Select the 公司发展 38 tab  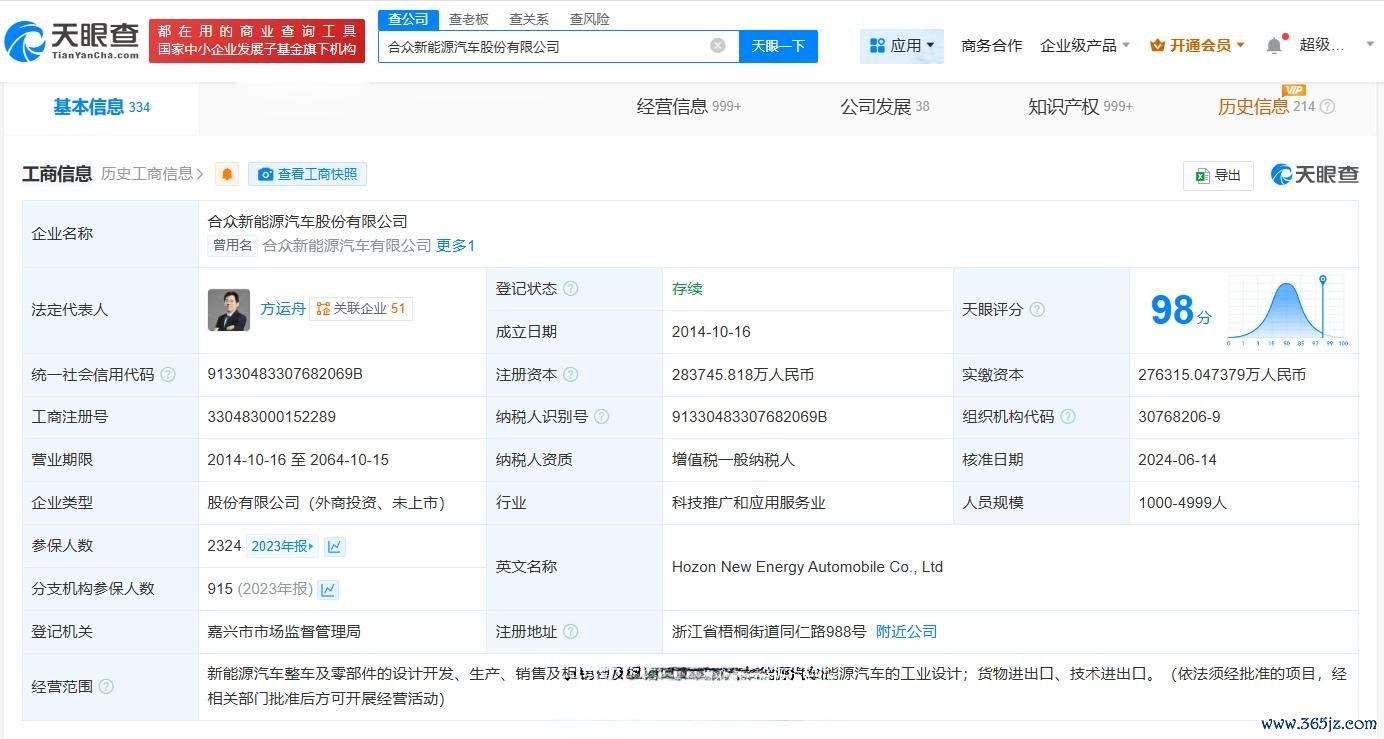885,107
